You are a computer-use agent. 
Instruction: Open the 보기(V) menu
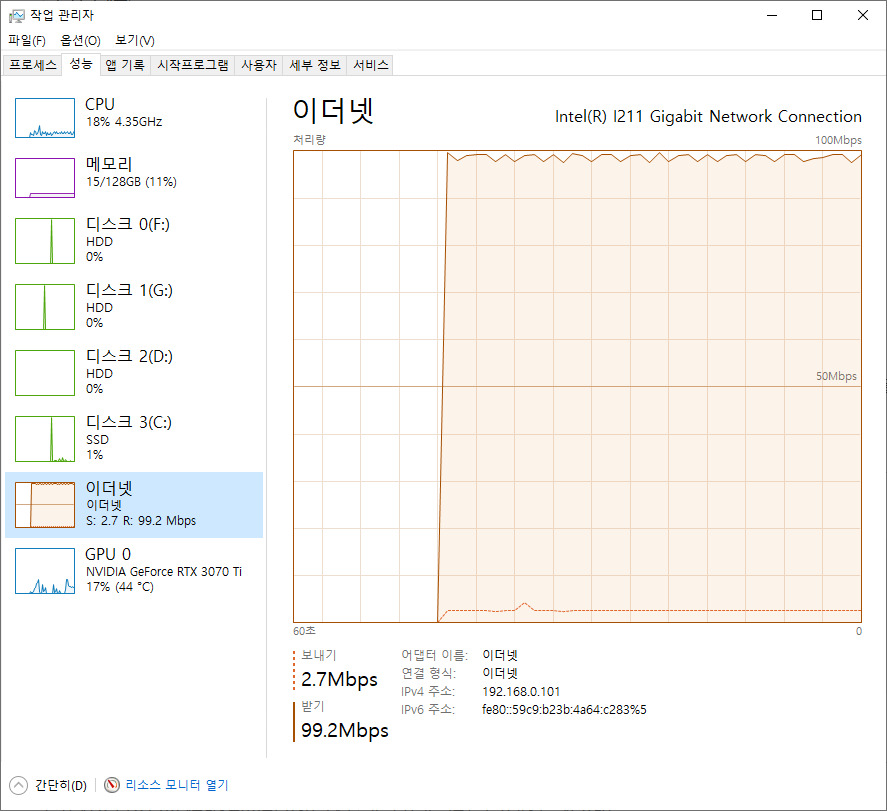point(135,40)
